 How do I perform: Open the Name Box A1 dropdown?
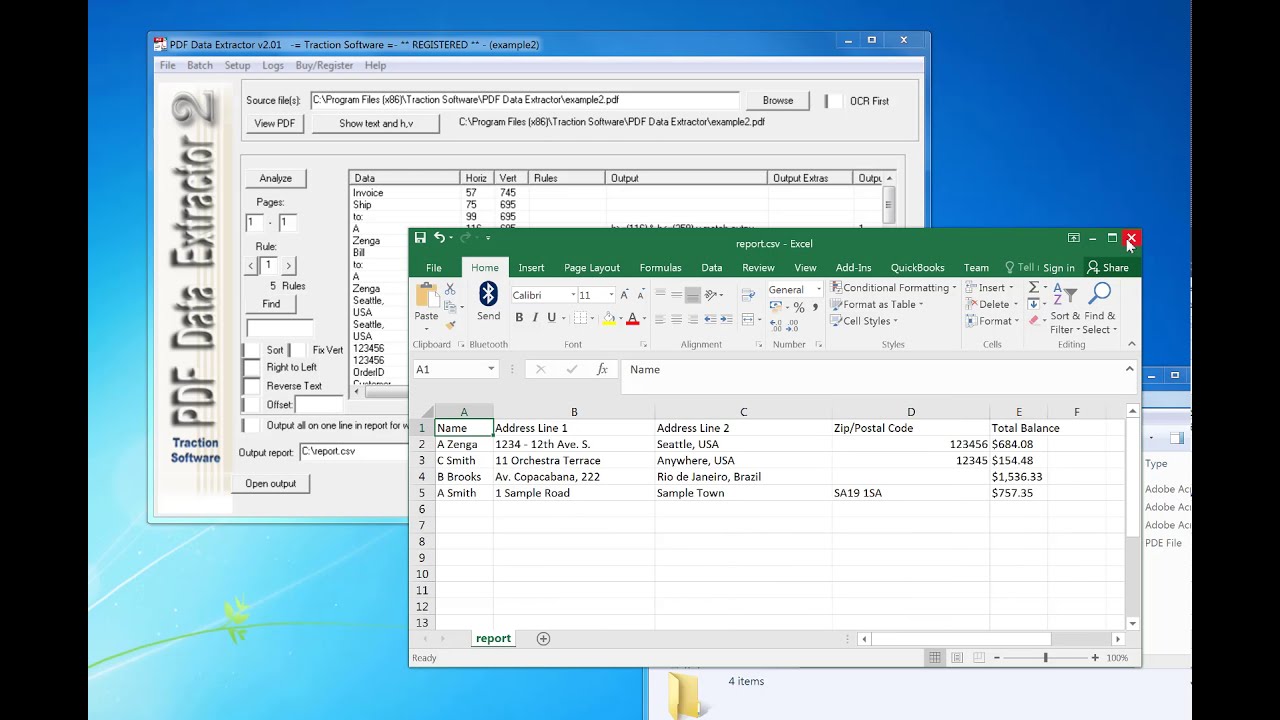click(491, 369)
